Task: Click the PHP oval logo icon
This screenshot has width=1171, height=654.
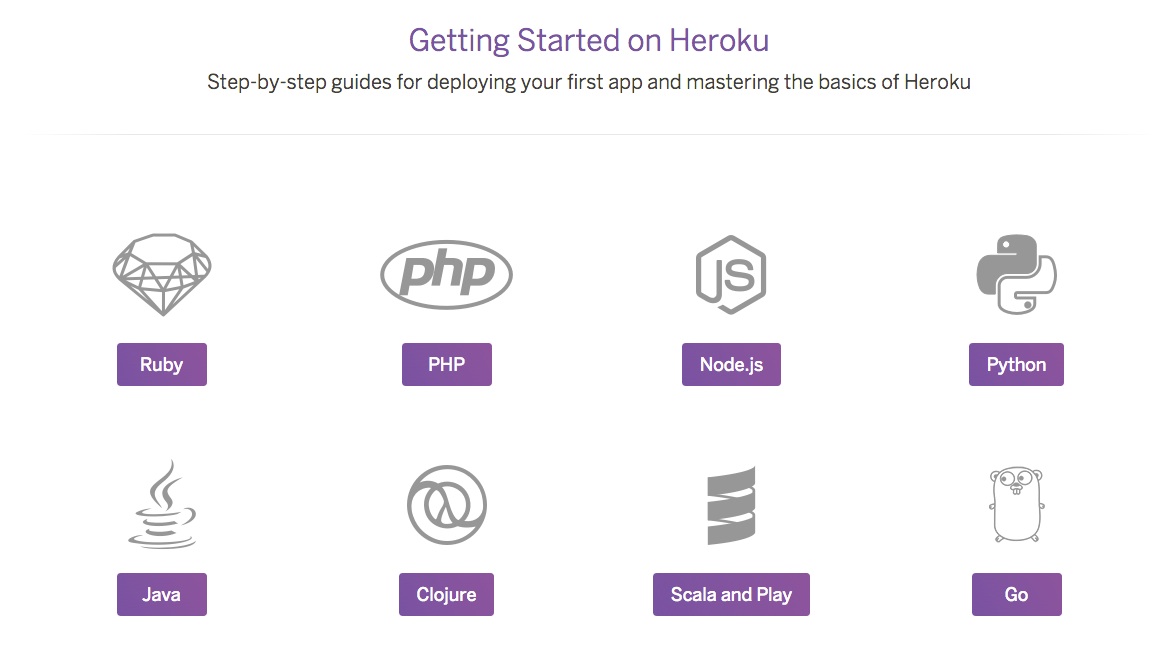Action: (x=447, y=274)
